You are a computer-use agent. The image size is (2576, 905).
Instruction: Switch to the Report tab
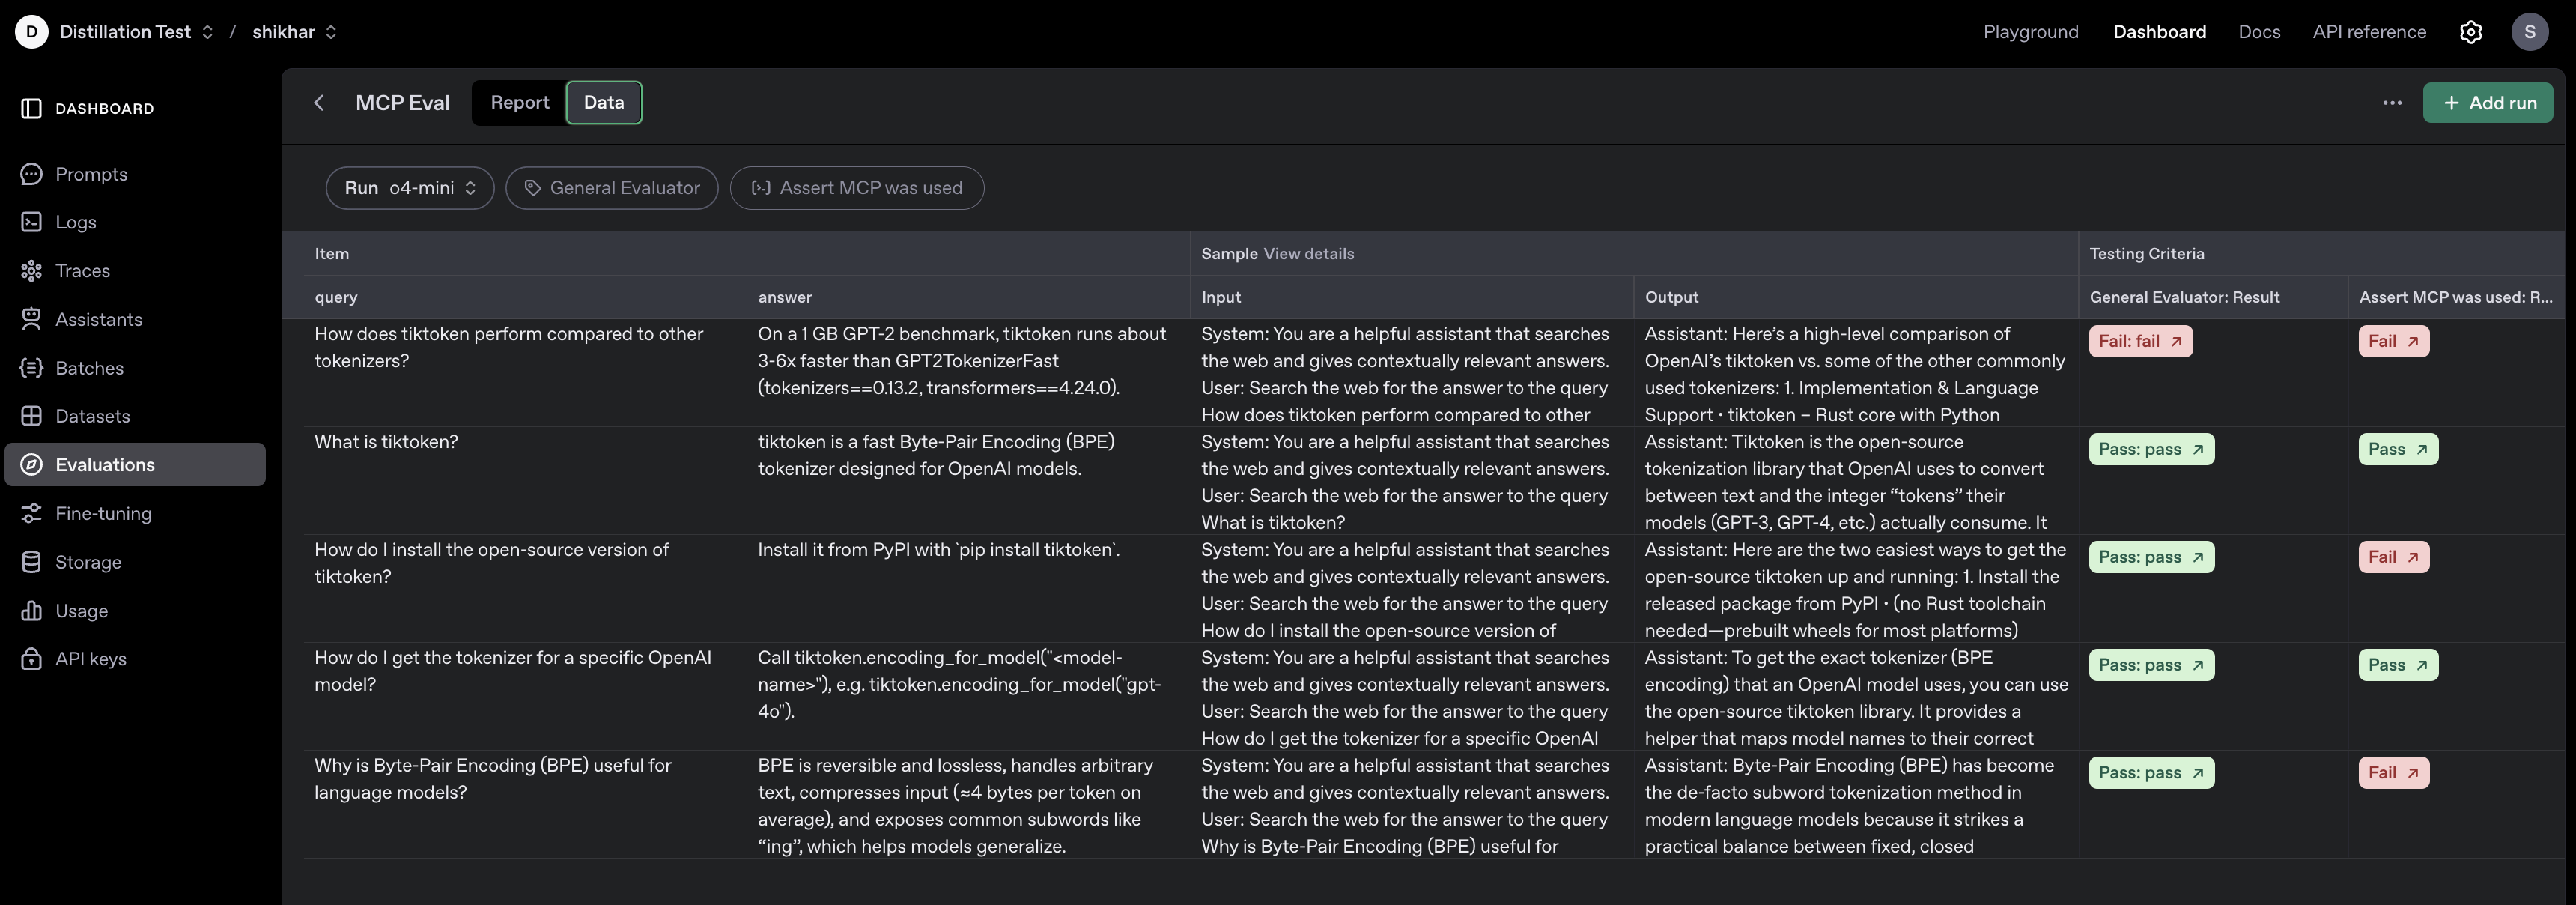pyautogui.click(x=519, y=103)
